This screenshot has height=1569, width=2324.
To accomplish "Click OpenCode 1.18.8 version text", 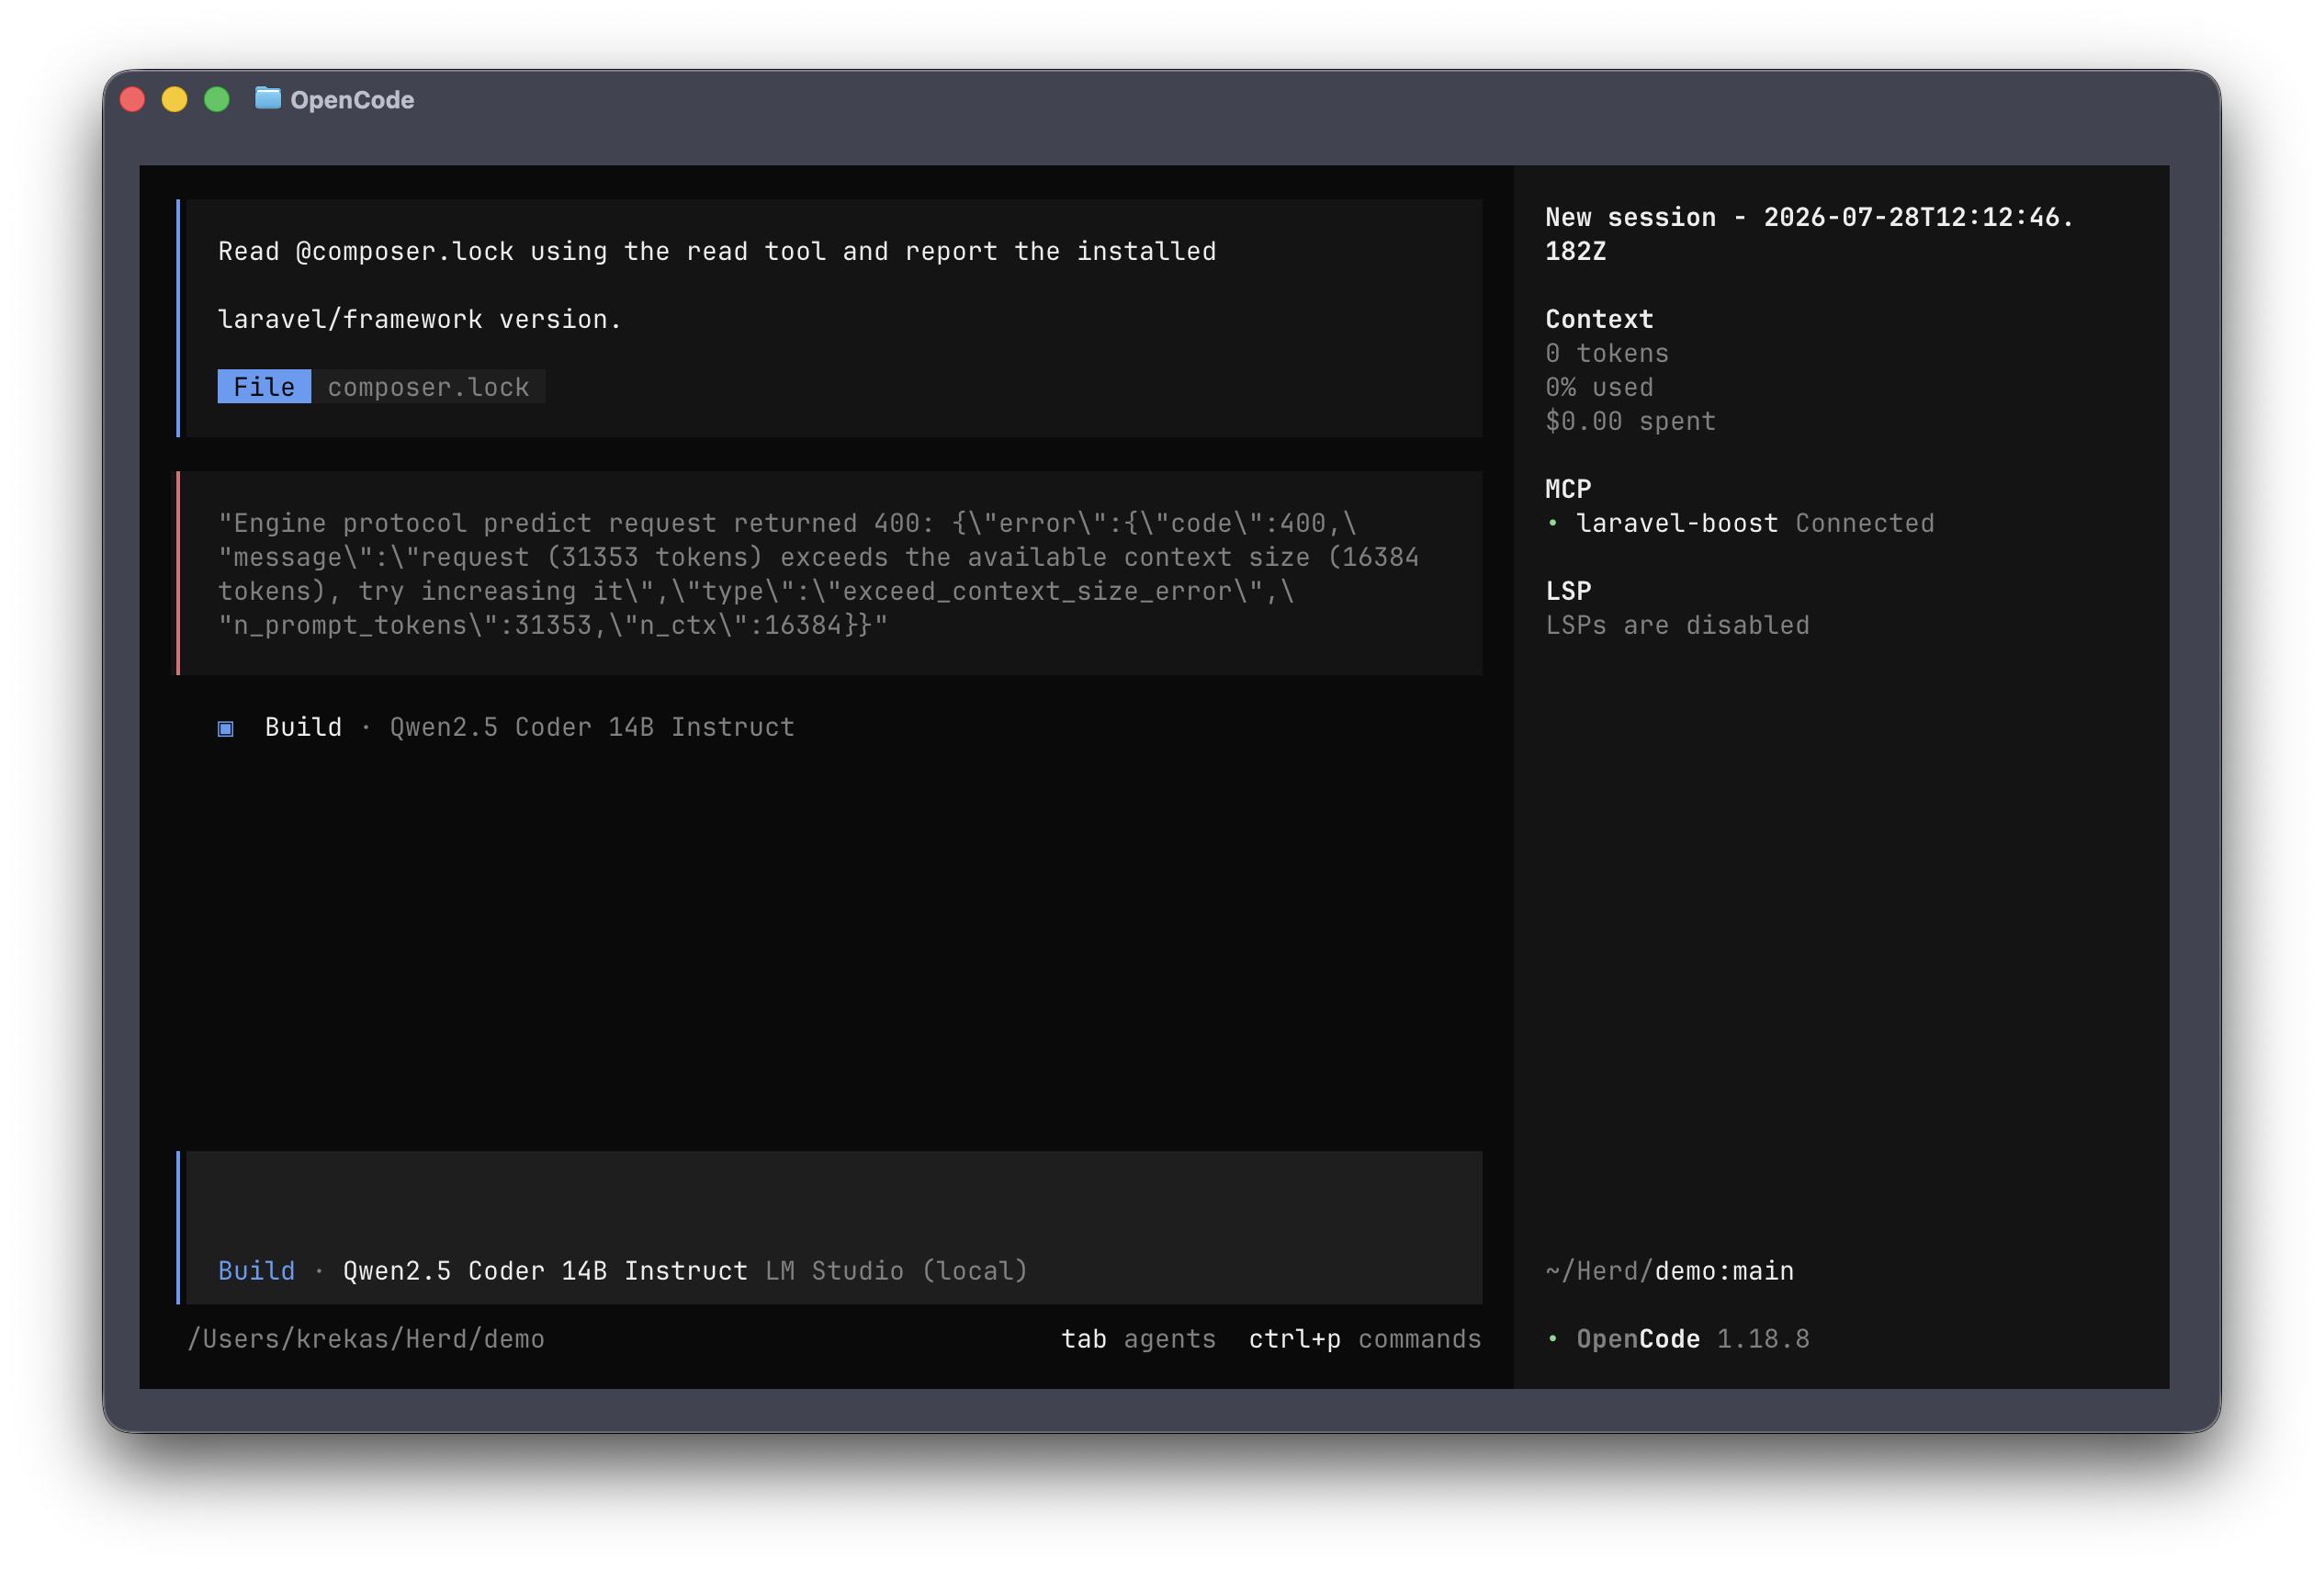I will tap(1693, 1339).
